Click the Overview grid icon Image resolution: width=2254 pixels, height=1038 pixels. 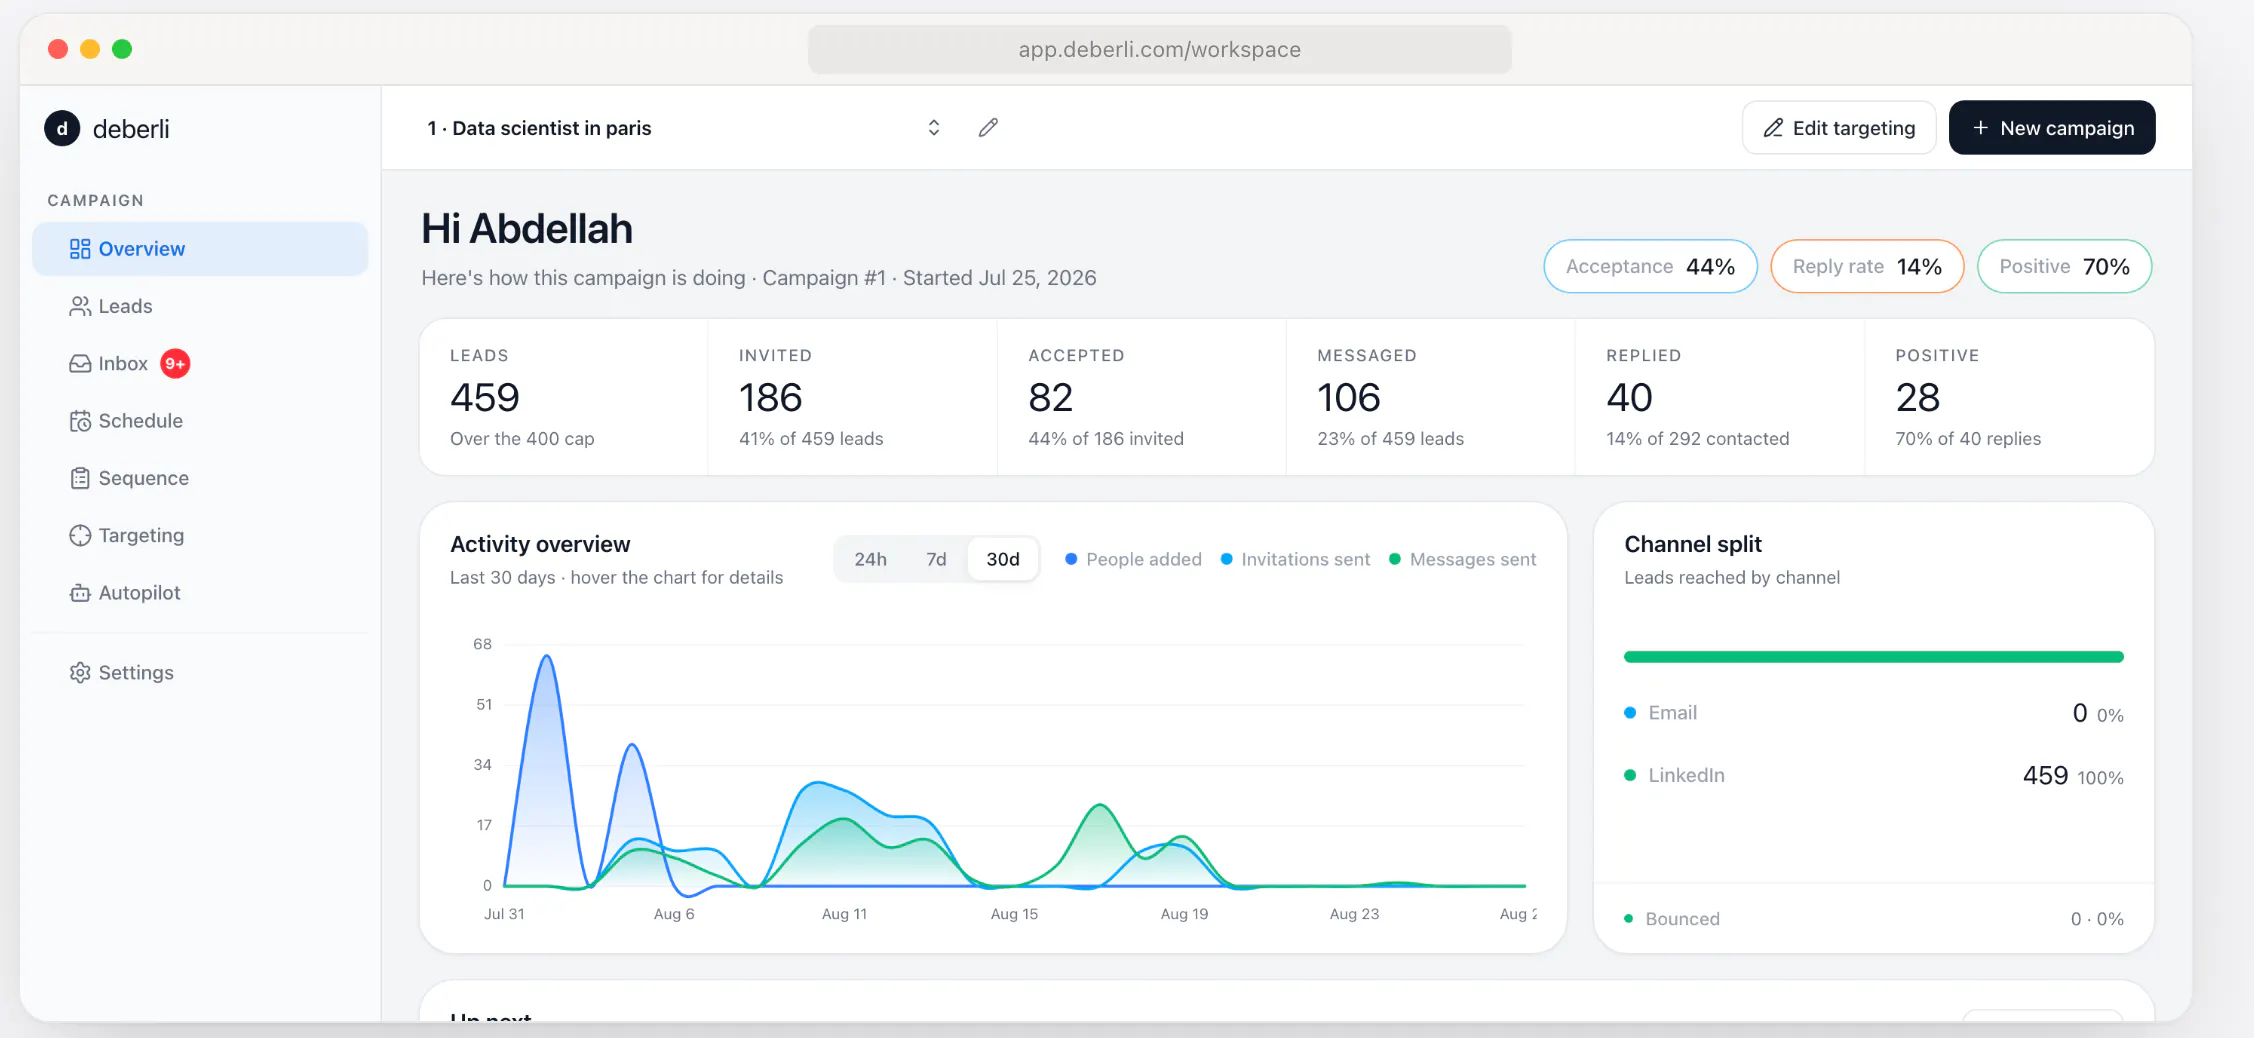80,249
